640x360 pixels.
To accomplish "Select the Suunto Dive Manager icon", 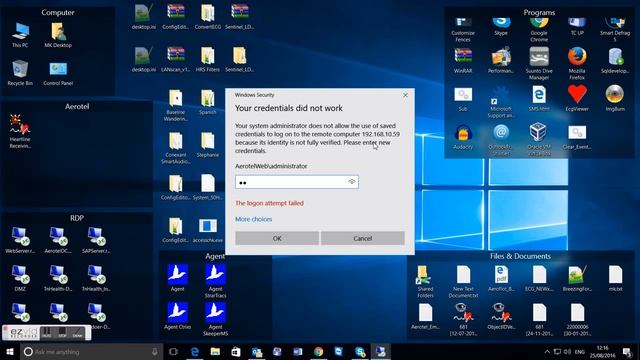I will tap(539, 64).
